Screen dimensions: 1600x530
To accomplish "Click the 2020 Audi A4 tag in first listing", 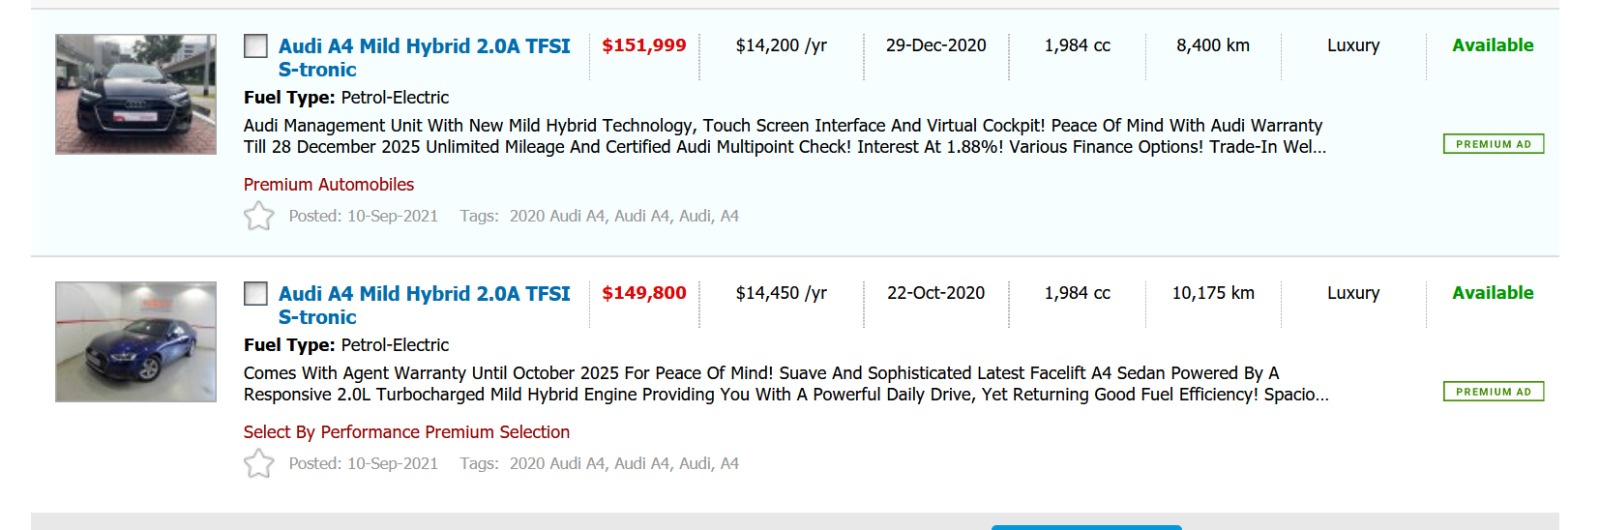I will point(556,216).
